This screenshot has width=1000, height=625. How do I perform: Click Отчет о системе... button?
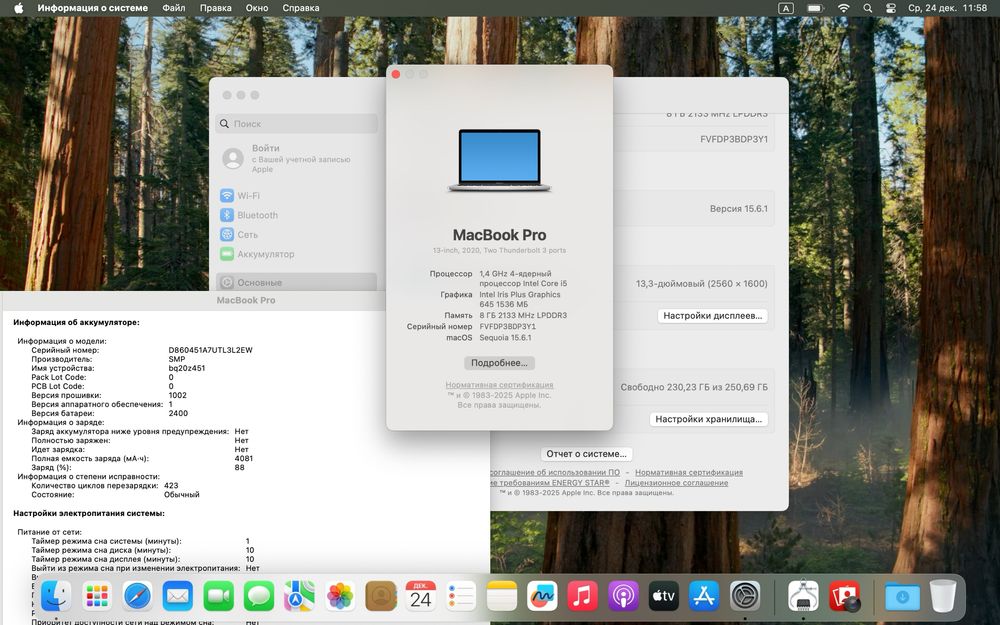(x=586, y=453)
